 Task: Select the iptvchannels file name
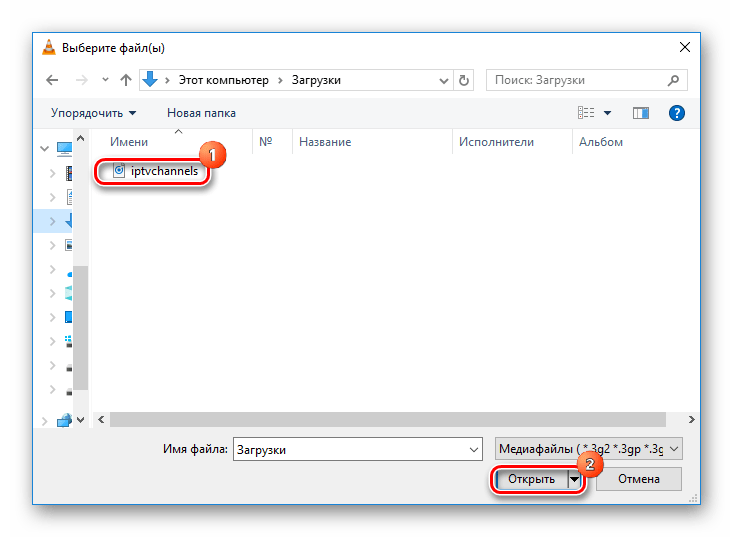[164, 171]
